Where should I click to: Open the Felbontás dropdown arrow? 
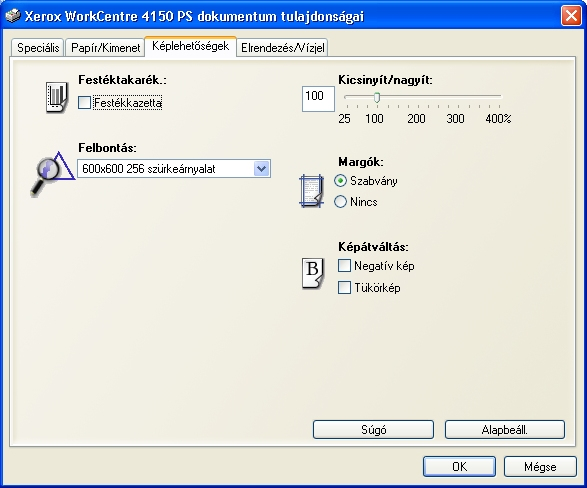(x=261, y=169)
